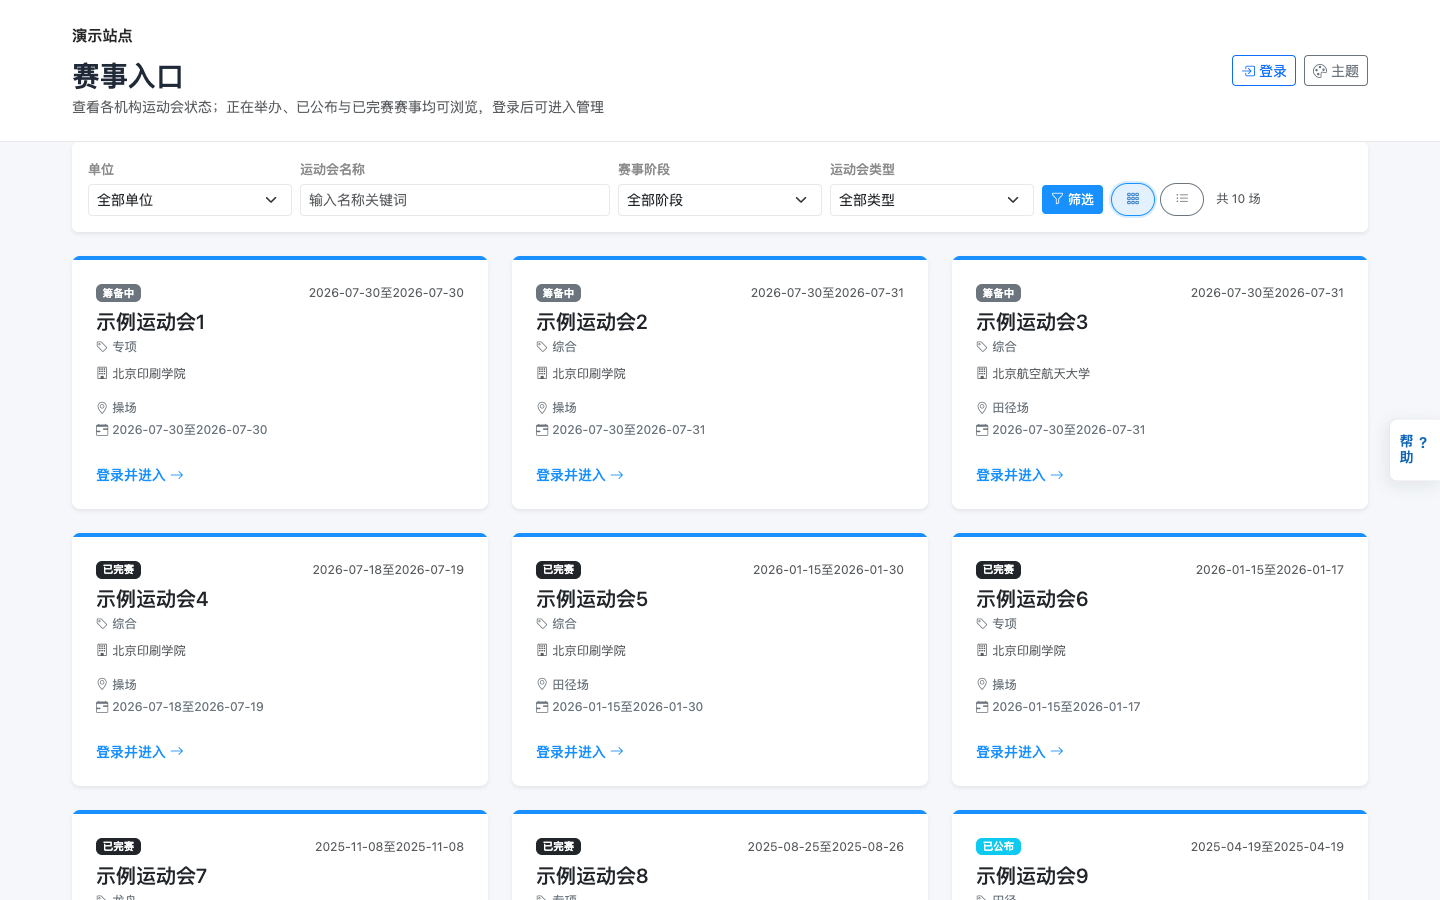Viewport: 1440px width, 900px height.
Task: Open the 全部阶段 stage dropdown
Action: pos(719,200)
